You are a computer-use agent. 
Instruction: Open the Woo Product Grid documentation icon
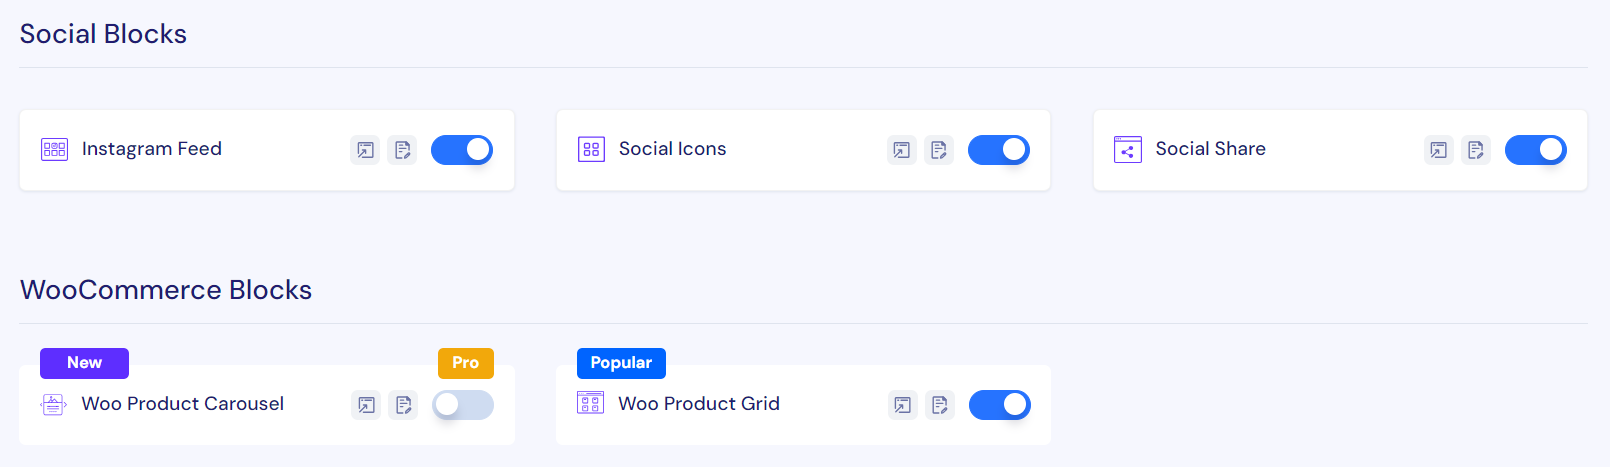940,405
